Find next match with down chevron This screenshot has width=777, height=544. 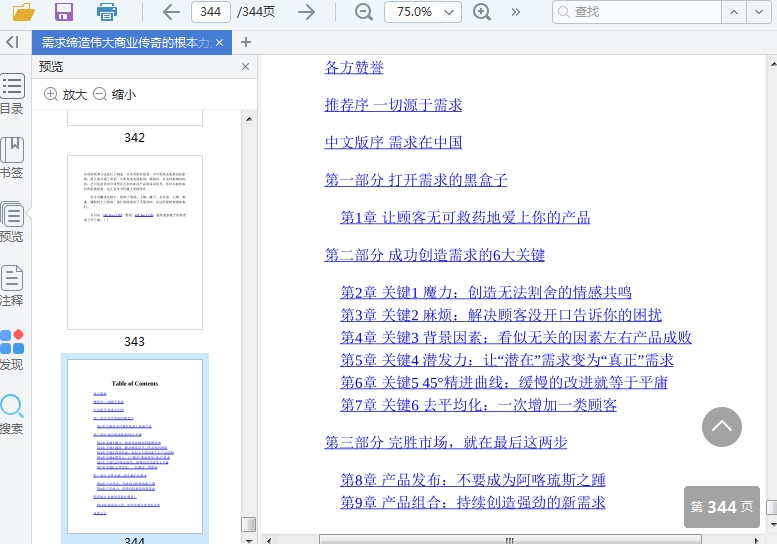(759, 12)
